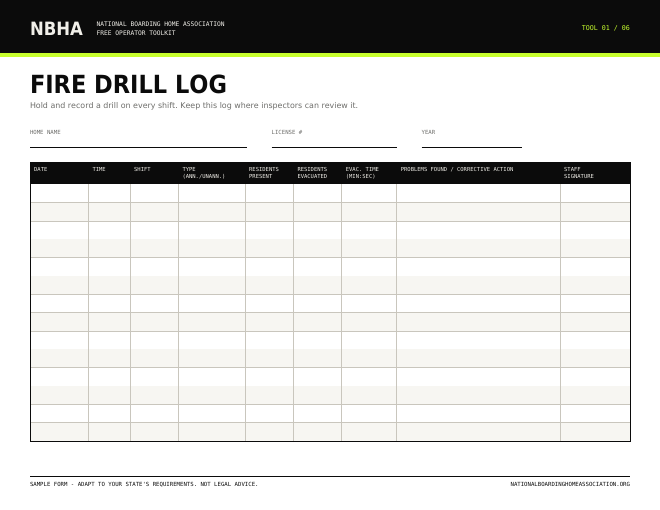
Task: Click the 'STAFF SIGNATURE' column header
Action: (x=579, y=173)
